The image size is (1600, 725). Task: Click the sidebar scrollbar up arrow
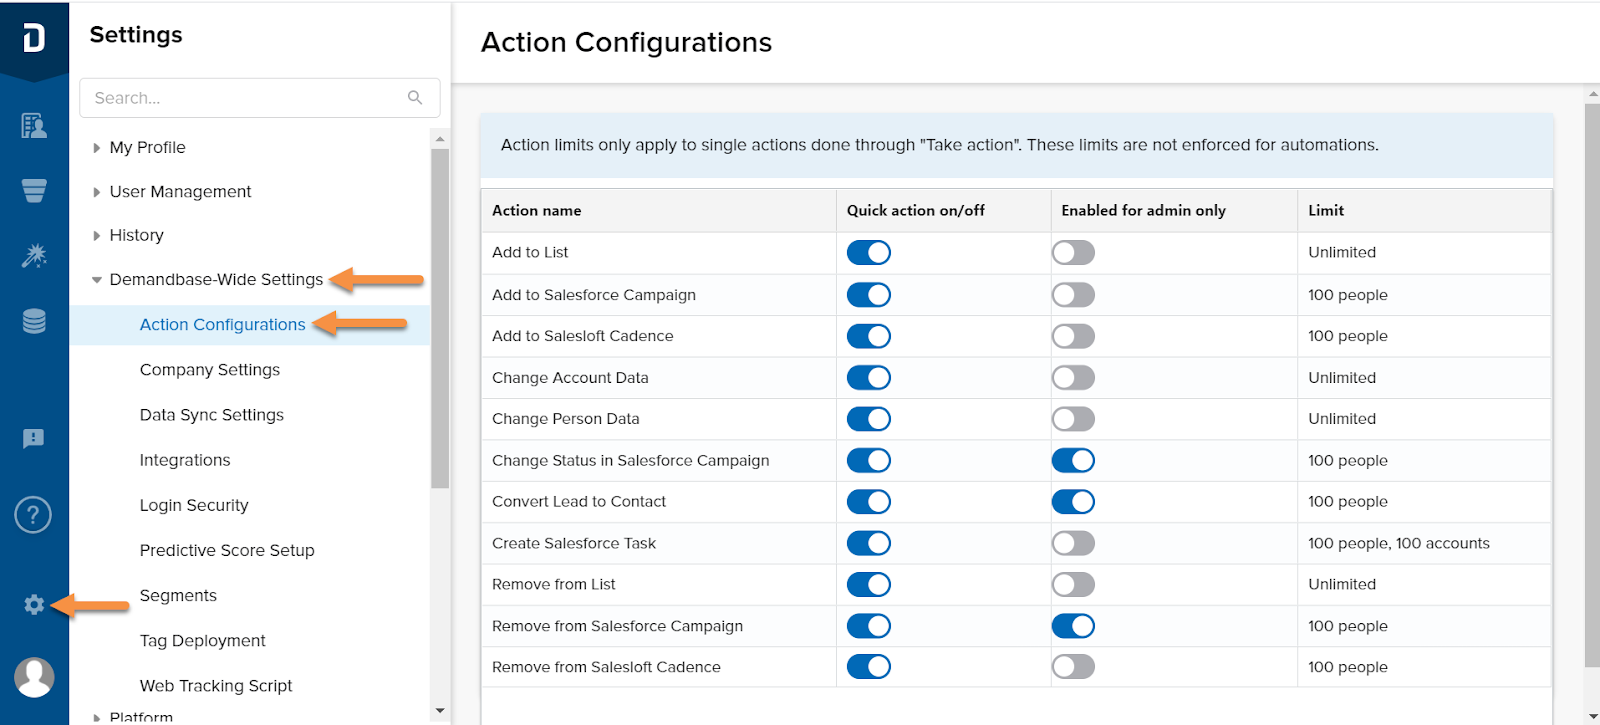pyautogui.click(x=440, y=138)
